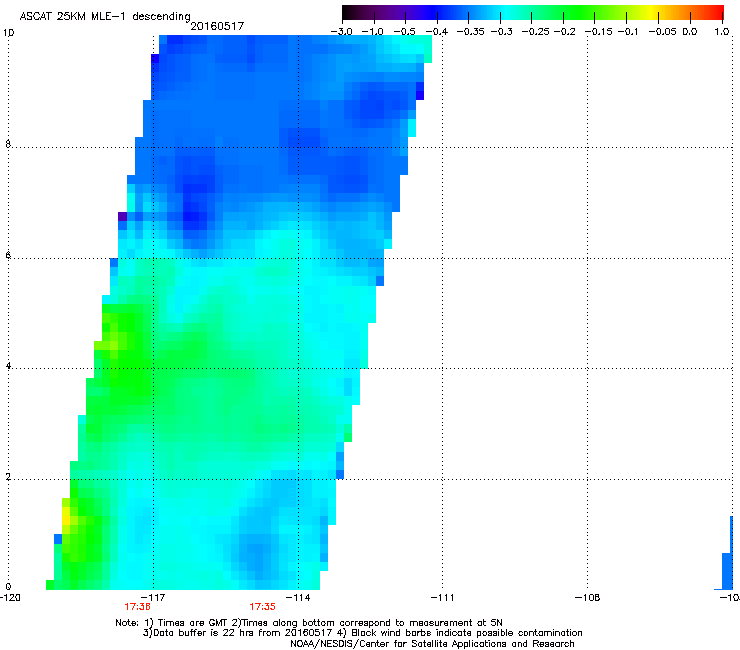Select the -0.15 color scale label
The height and width of the screenshot is (650, 740).
pos(599,32)
